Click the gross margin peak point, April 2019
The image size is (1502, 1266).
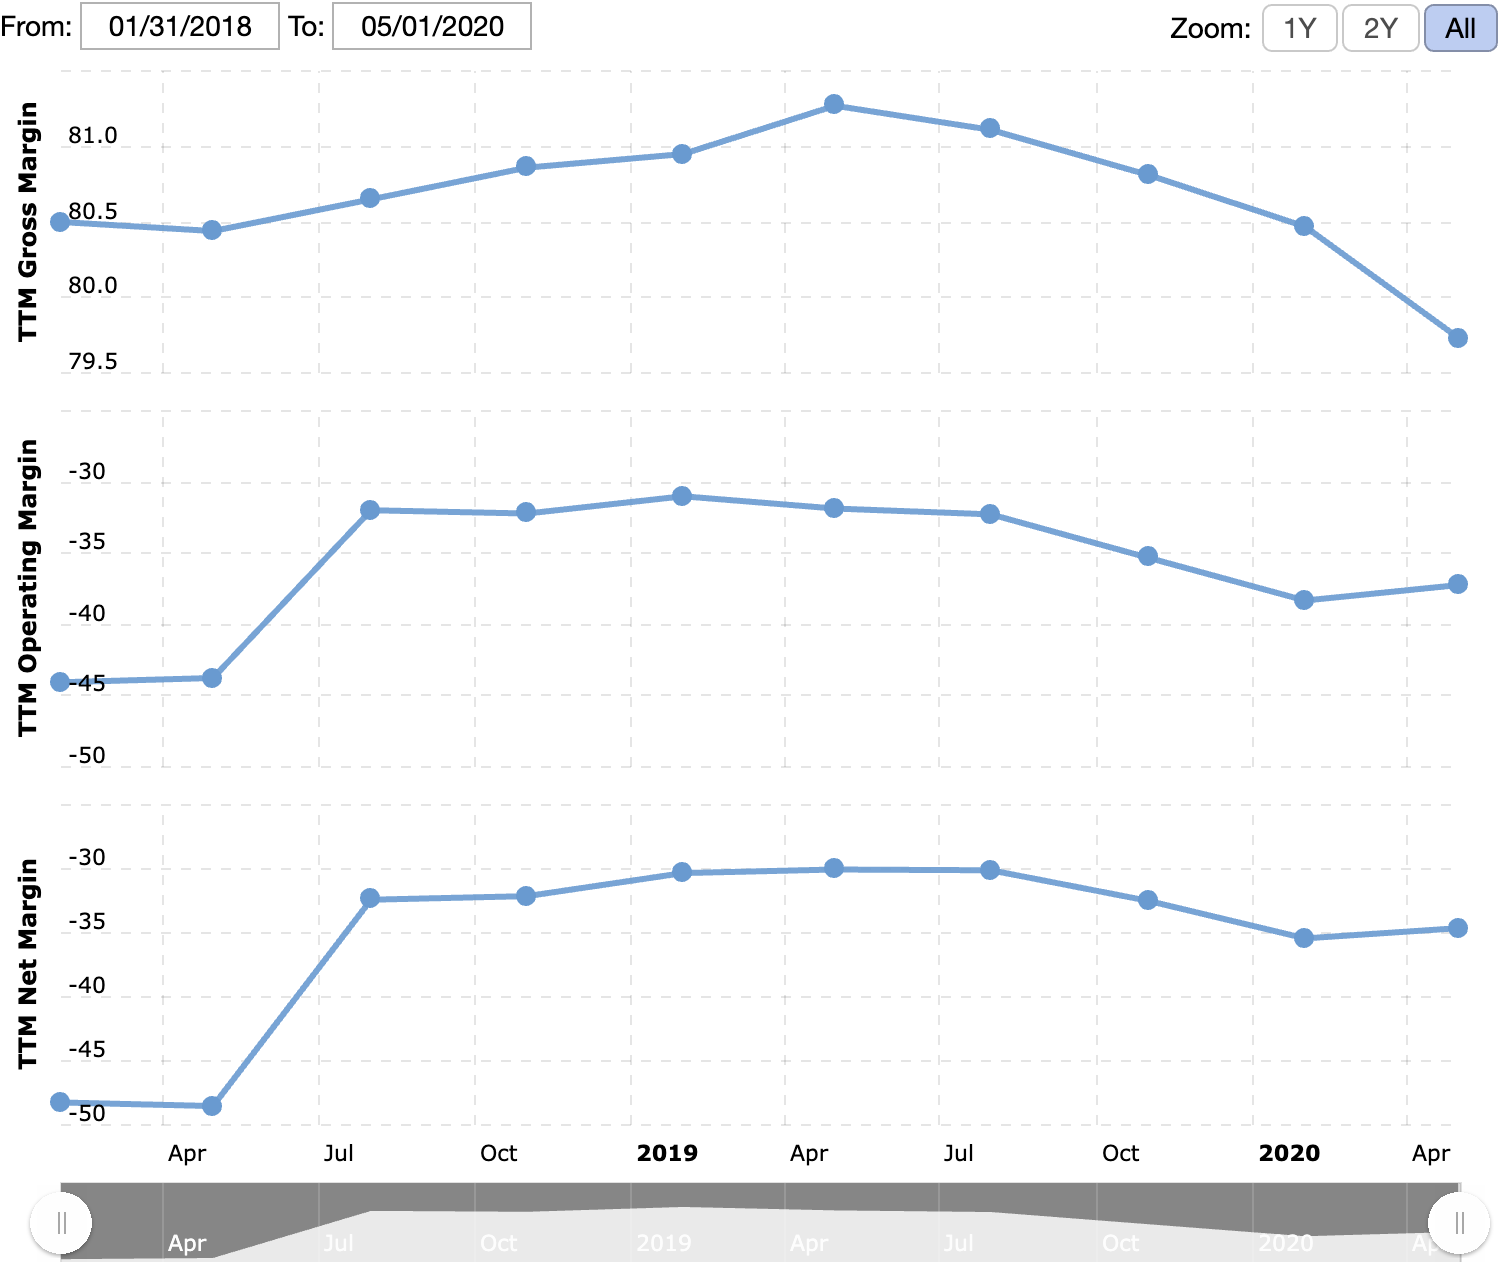point(834,104)
